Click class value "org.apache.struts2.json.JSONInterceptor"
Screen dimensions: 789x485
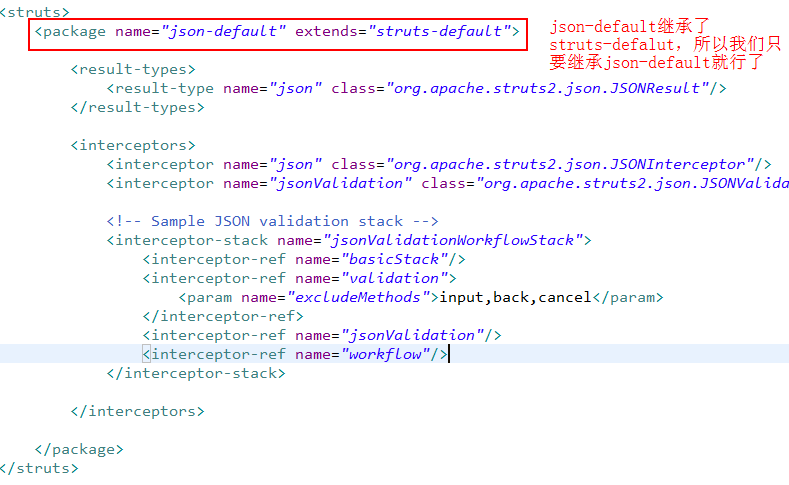570,165
